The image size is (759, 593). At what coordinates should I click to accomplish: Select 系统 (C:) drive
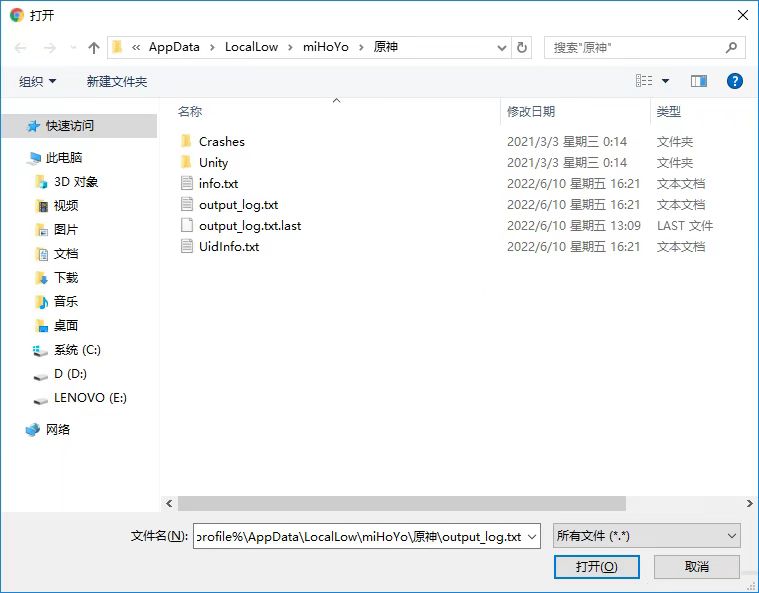click(77, 350)
